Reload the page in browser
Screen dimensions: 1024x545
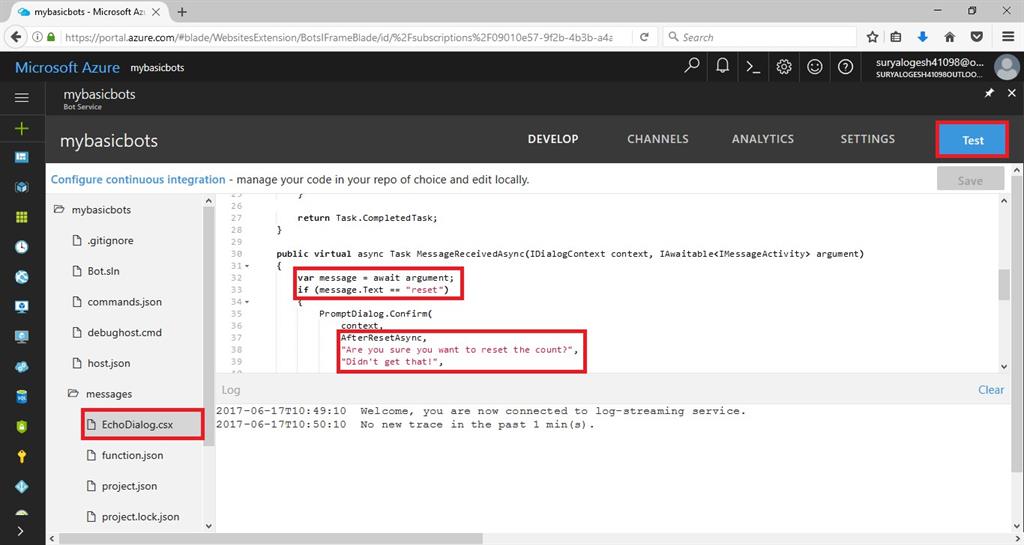(644, 37)
